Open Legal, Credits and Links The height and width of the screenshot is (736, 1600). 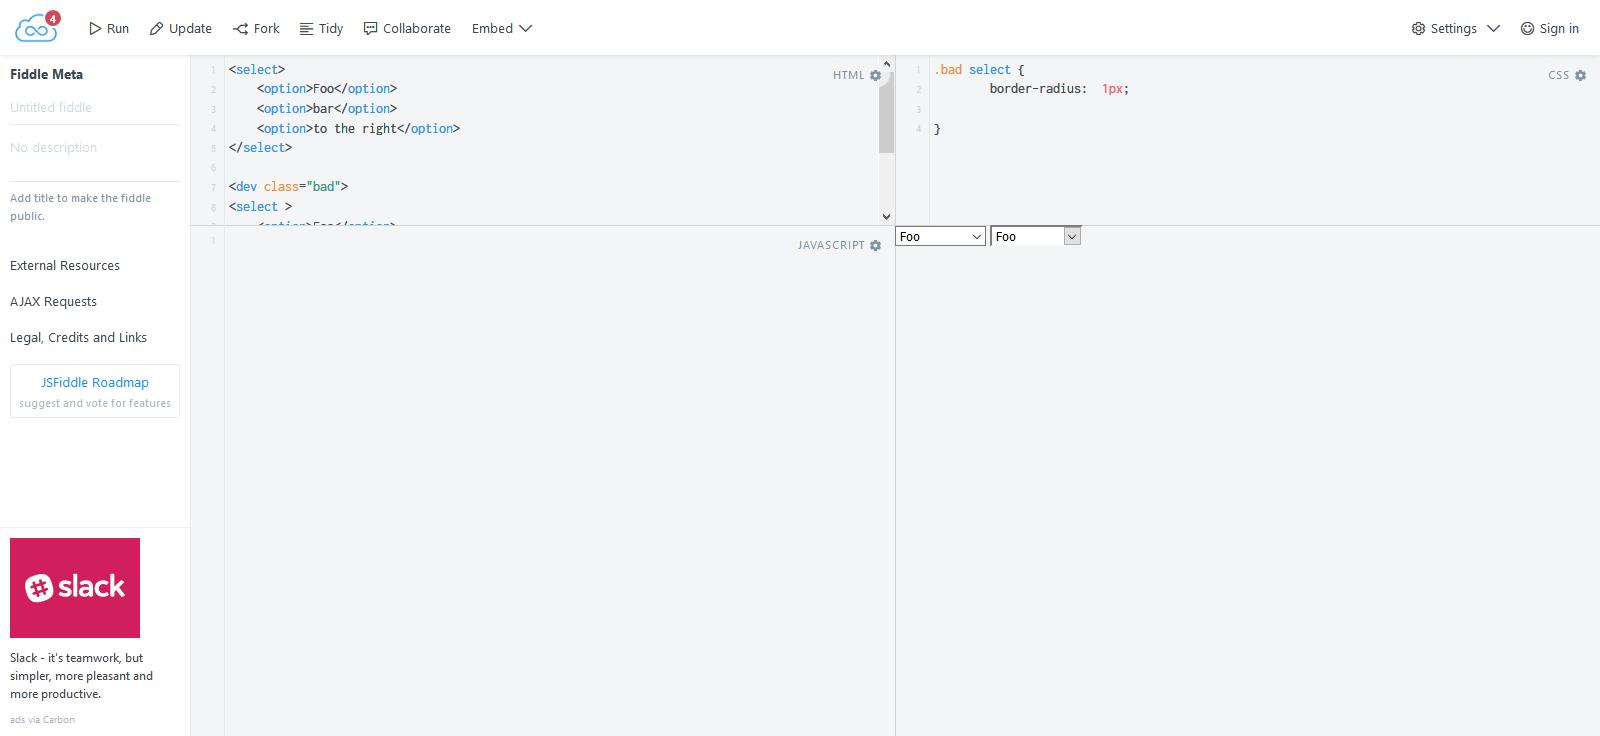(78, 337)
